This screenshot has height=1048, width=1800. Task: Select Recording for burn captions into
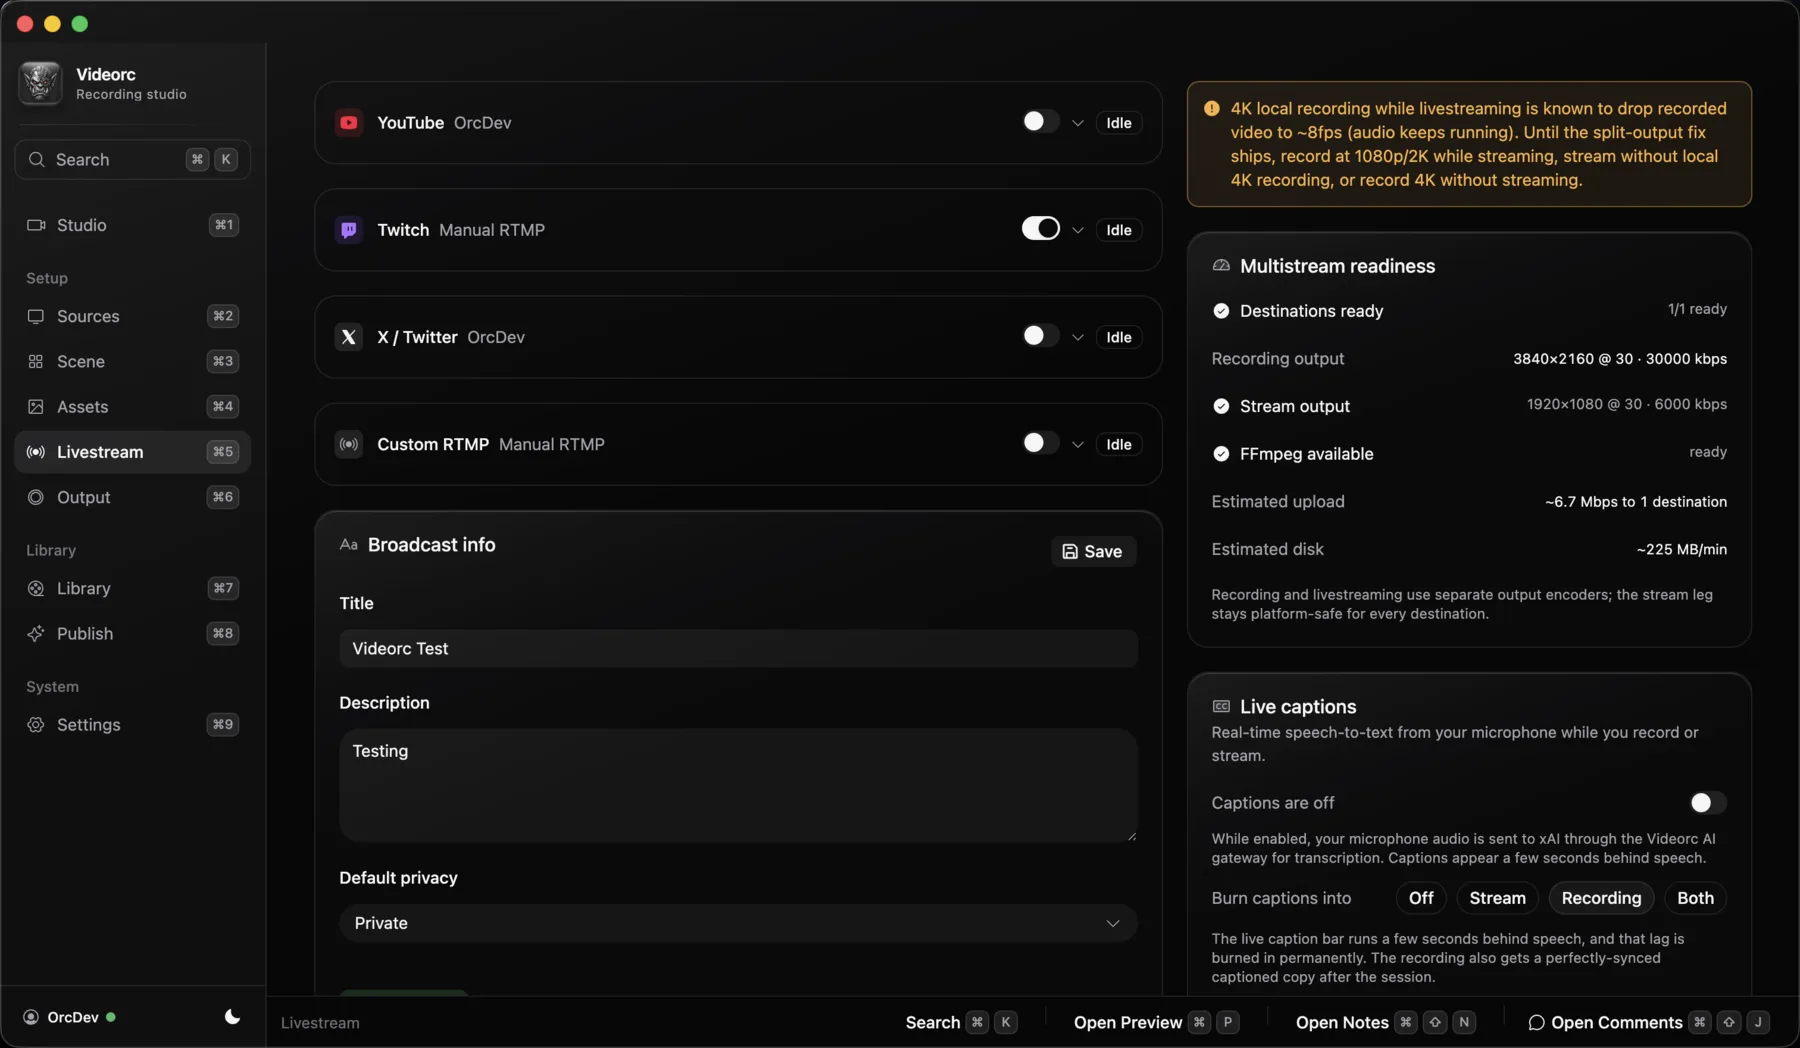point(1601,898)
